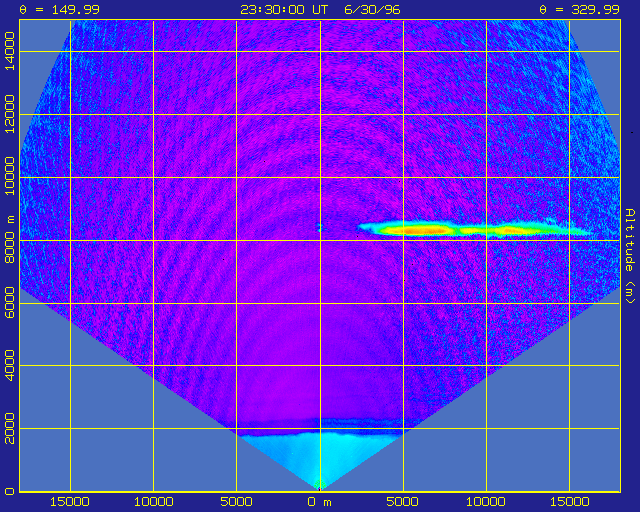Click the 10000 range label on the right half of bottom axis
Screen dimensions: 640x512
coord(486,502)
